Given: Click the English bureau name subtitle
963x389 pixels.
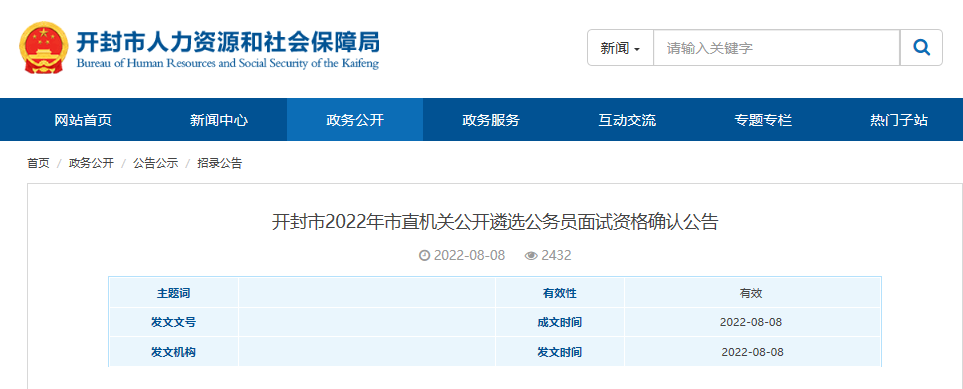Looking at the screenshot, I should tap(227, 64).
